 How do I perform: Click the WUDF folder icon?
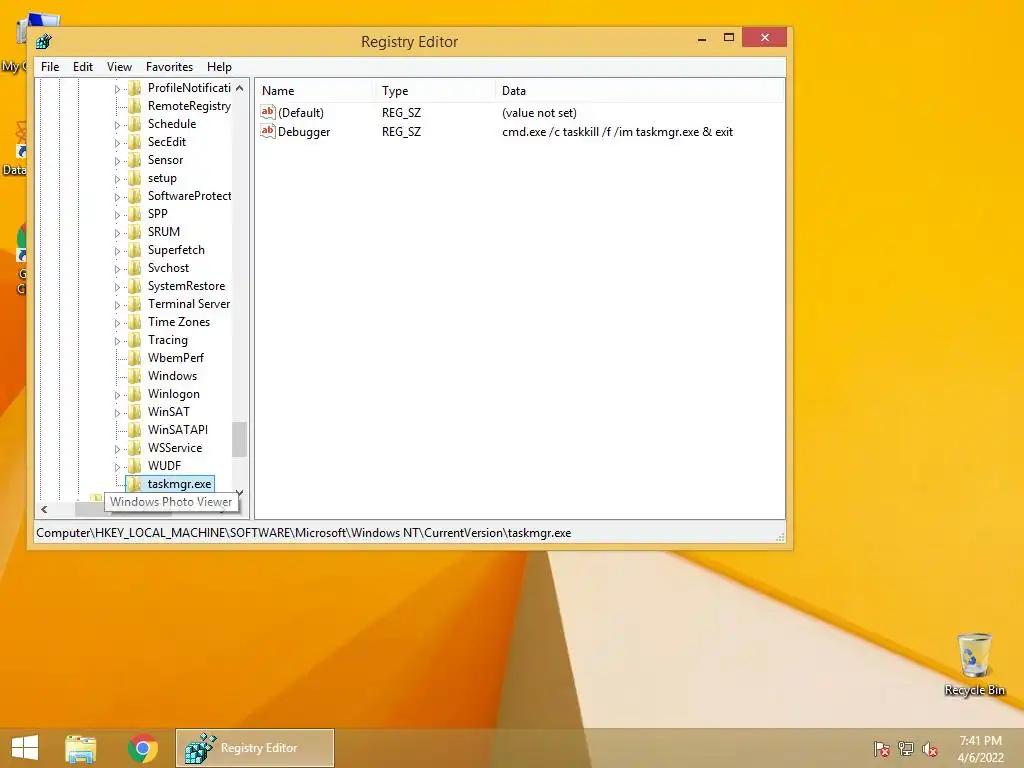coord(135,466)
